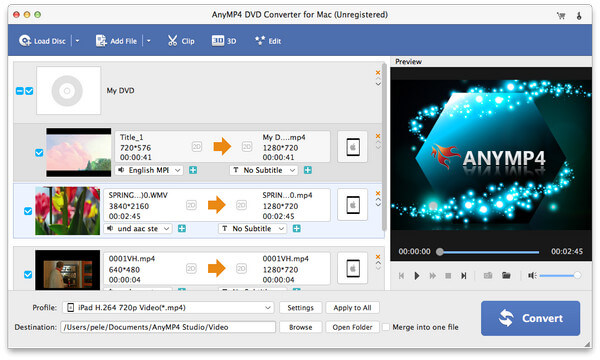Image resolution: width=600 pixels, height=360 pixels.
Task: Adjust the volume slider
Action: pos(560,275)
